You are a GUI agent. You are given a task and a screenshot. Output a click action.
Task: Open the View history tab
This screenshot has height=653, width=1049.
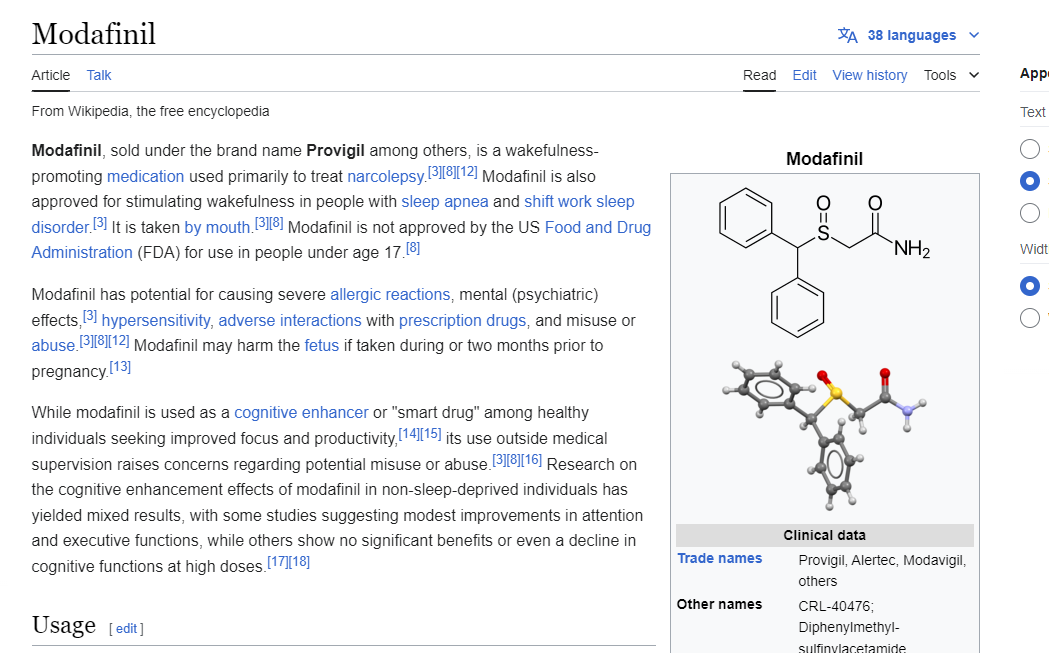click(x=870, y=75)
